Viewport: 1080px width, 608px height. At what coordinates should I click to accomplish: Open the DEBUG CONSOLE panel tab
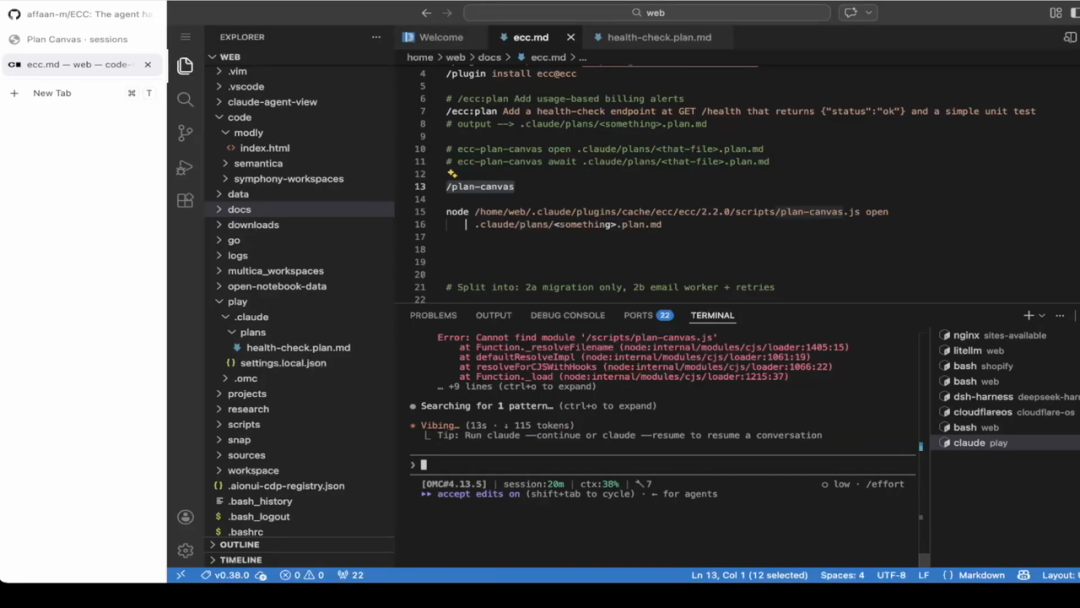pos(568,315)
